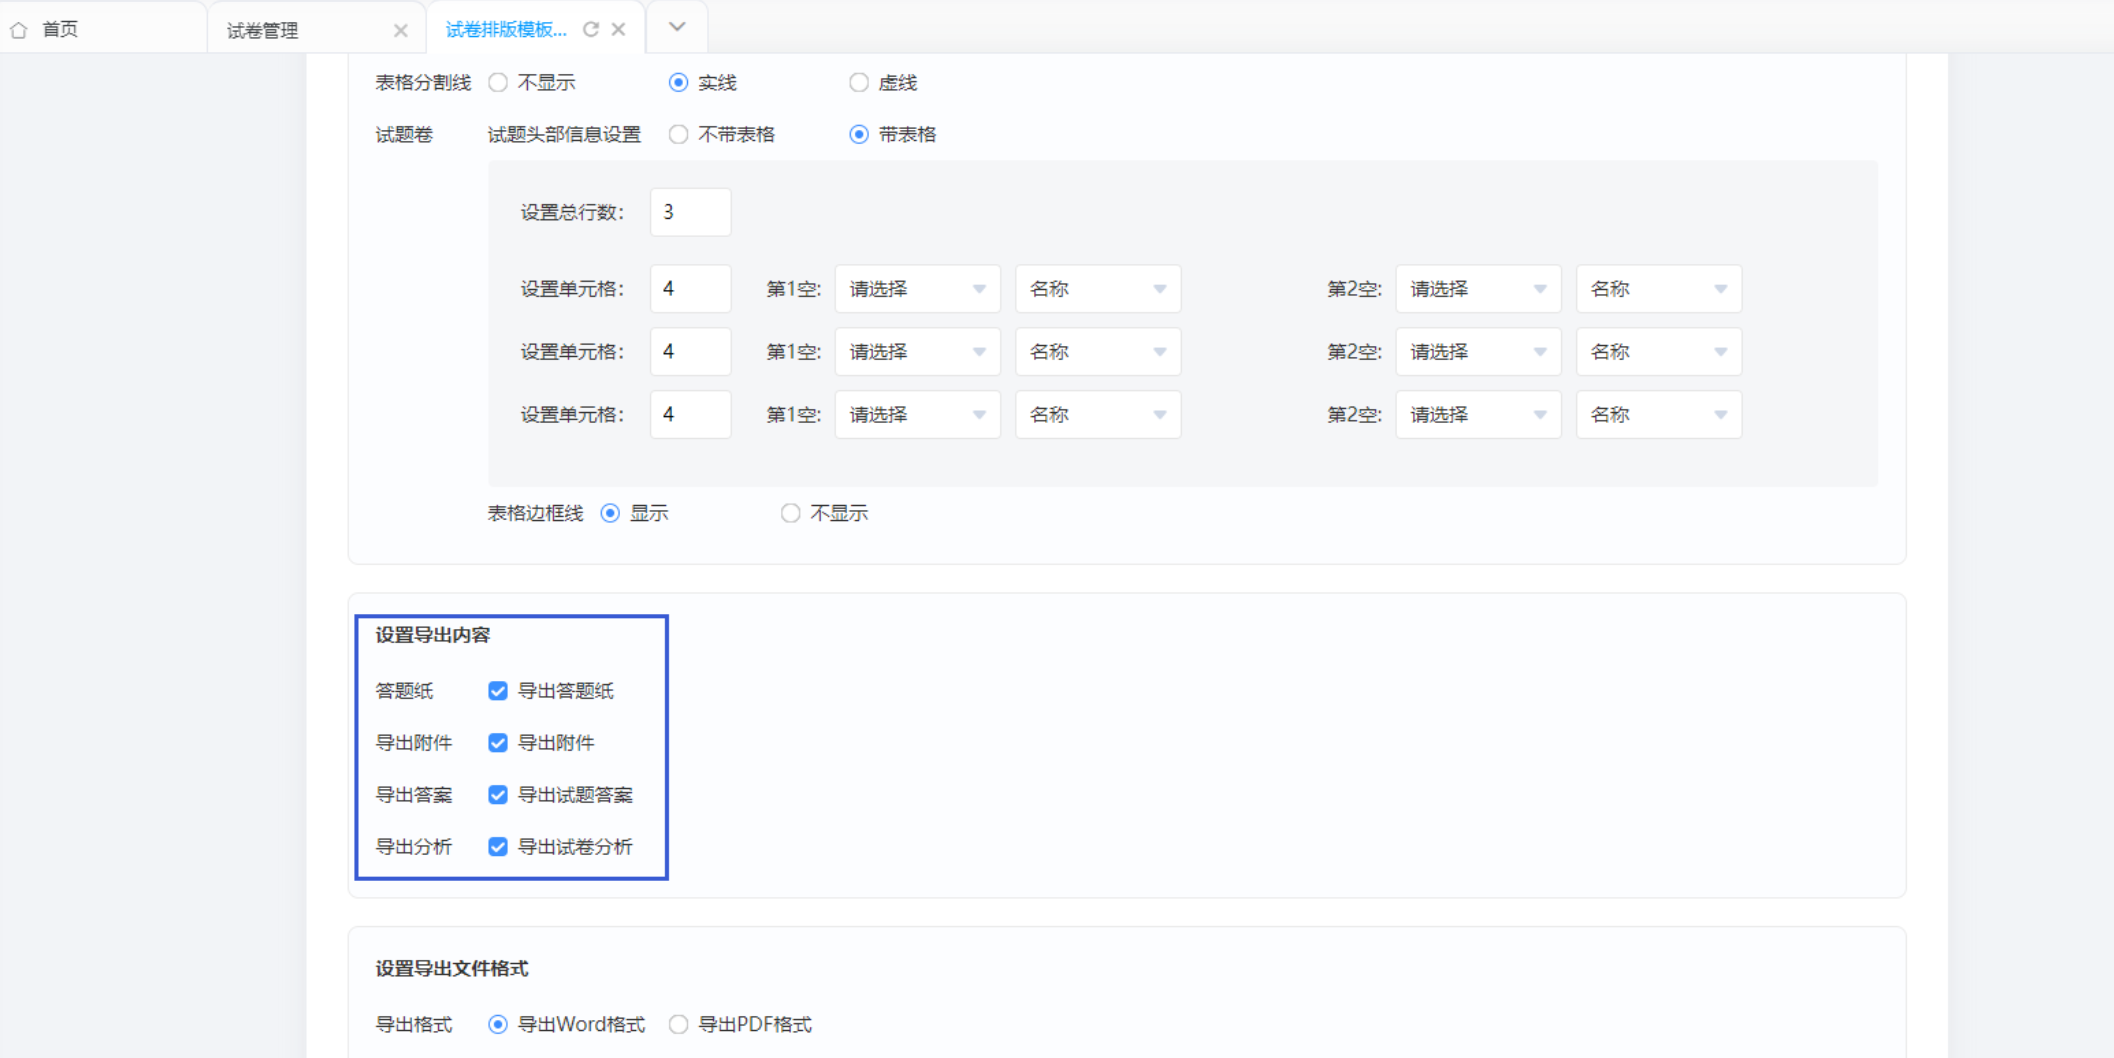Open first row 第1空 请选择 dropdown
Image resolution: width=2114 pixels, height=1058 pixels.
[x=917, y=289]
